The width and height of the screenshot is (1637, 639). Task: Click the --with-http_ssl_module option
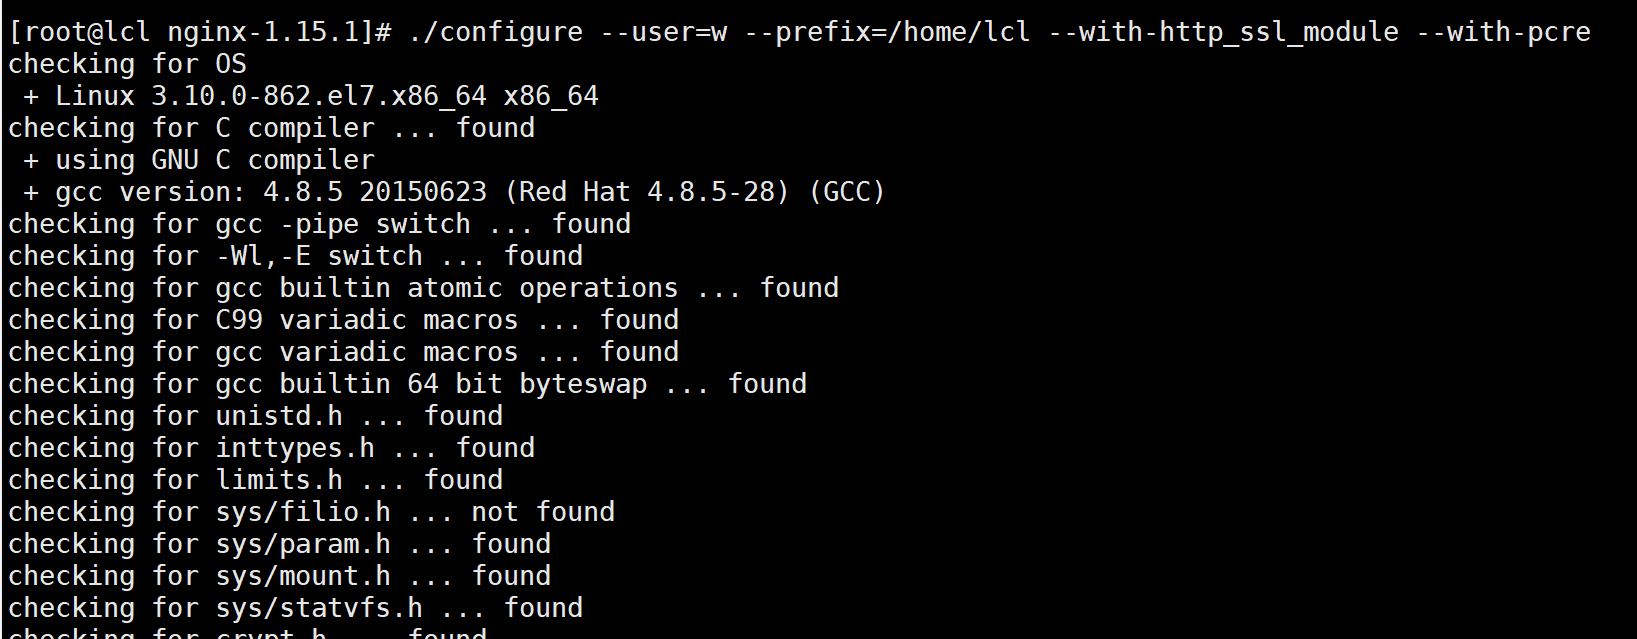click(1224, 33)
